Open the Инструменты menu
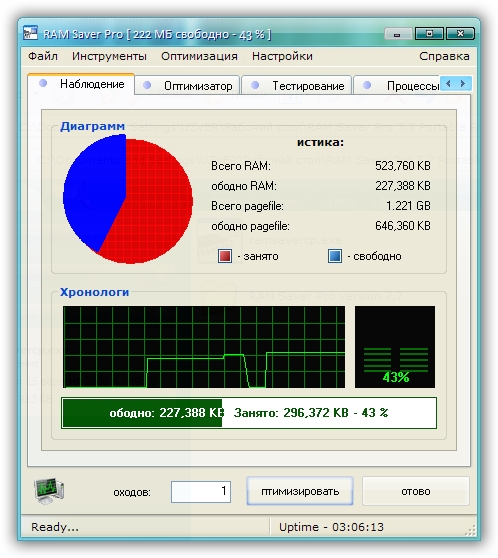The width and height of the screenshot is (498, 558). pos(109,56)
